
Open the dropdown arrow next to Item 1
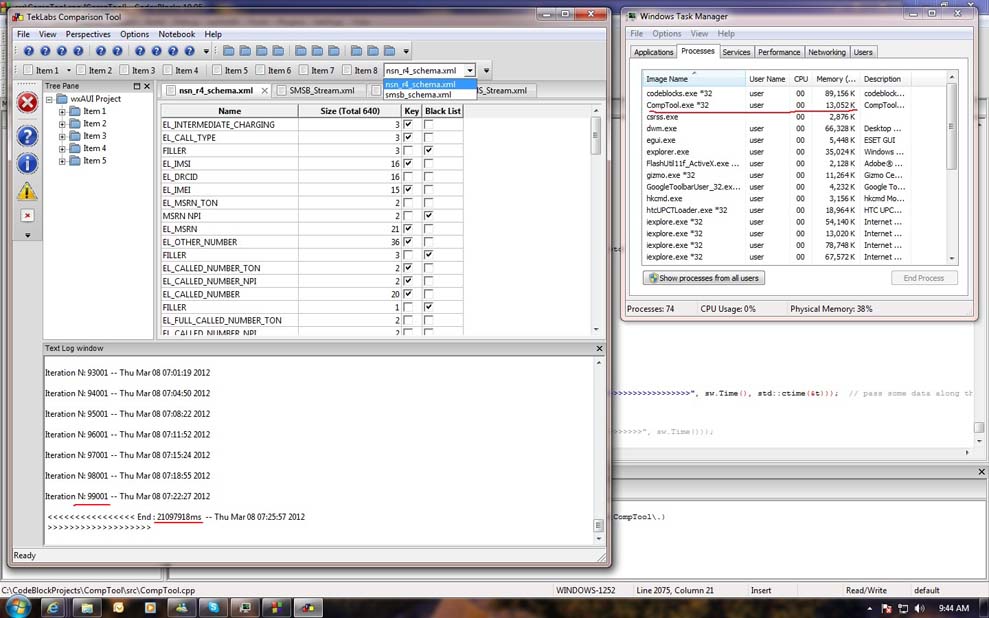click(x=69, y=71)
